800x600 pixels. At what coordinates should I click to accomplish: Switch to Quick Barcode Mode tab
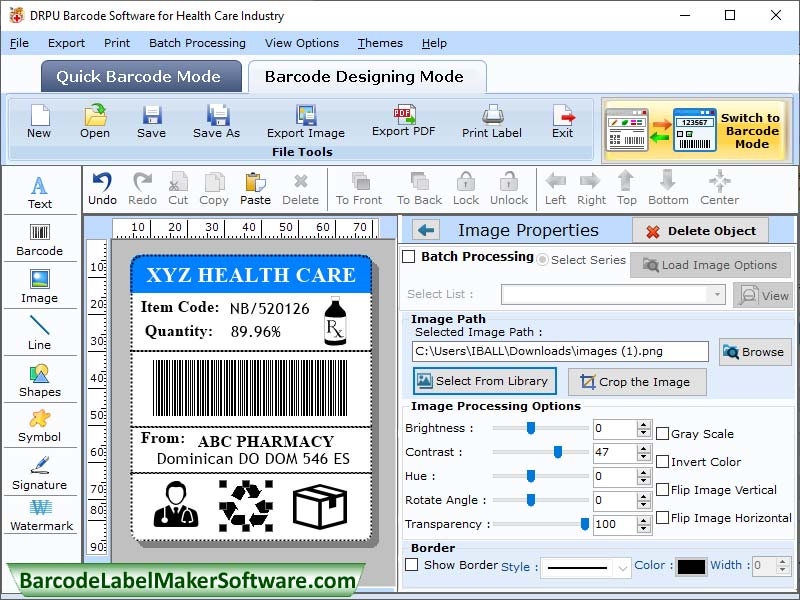141,77
